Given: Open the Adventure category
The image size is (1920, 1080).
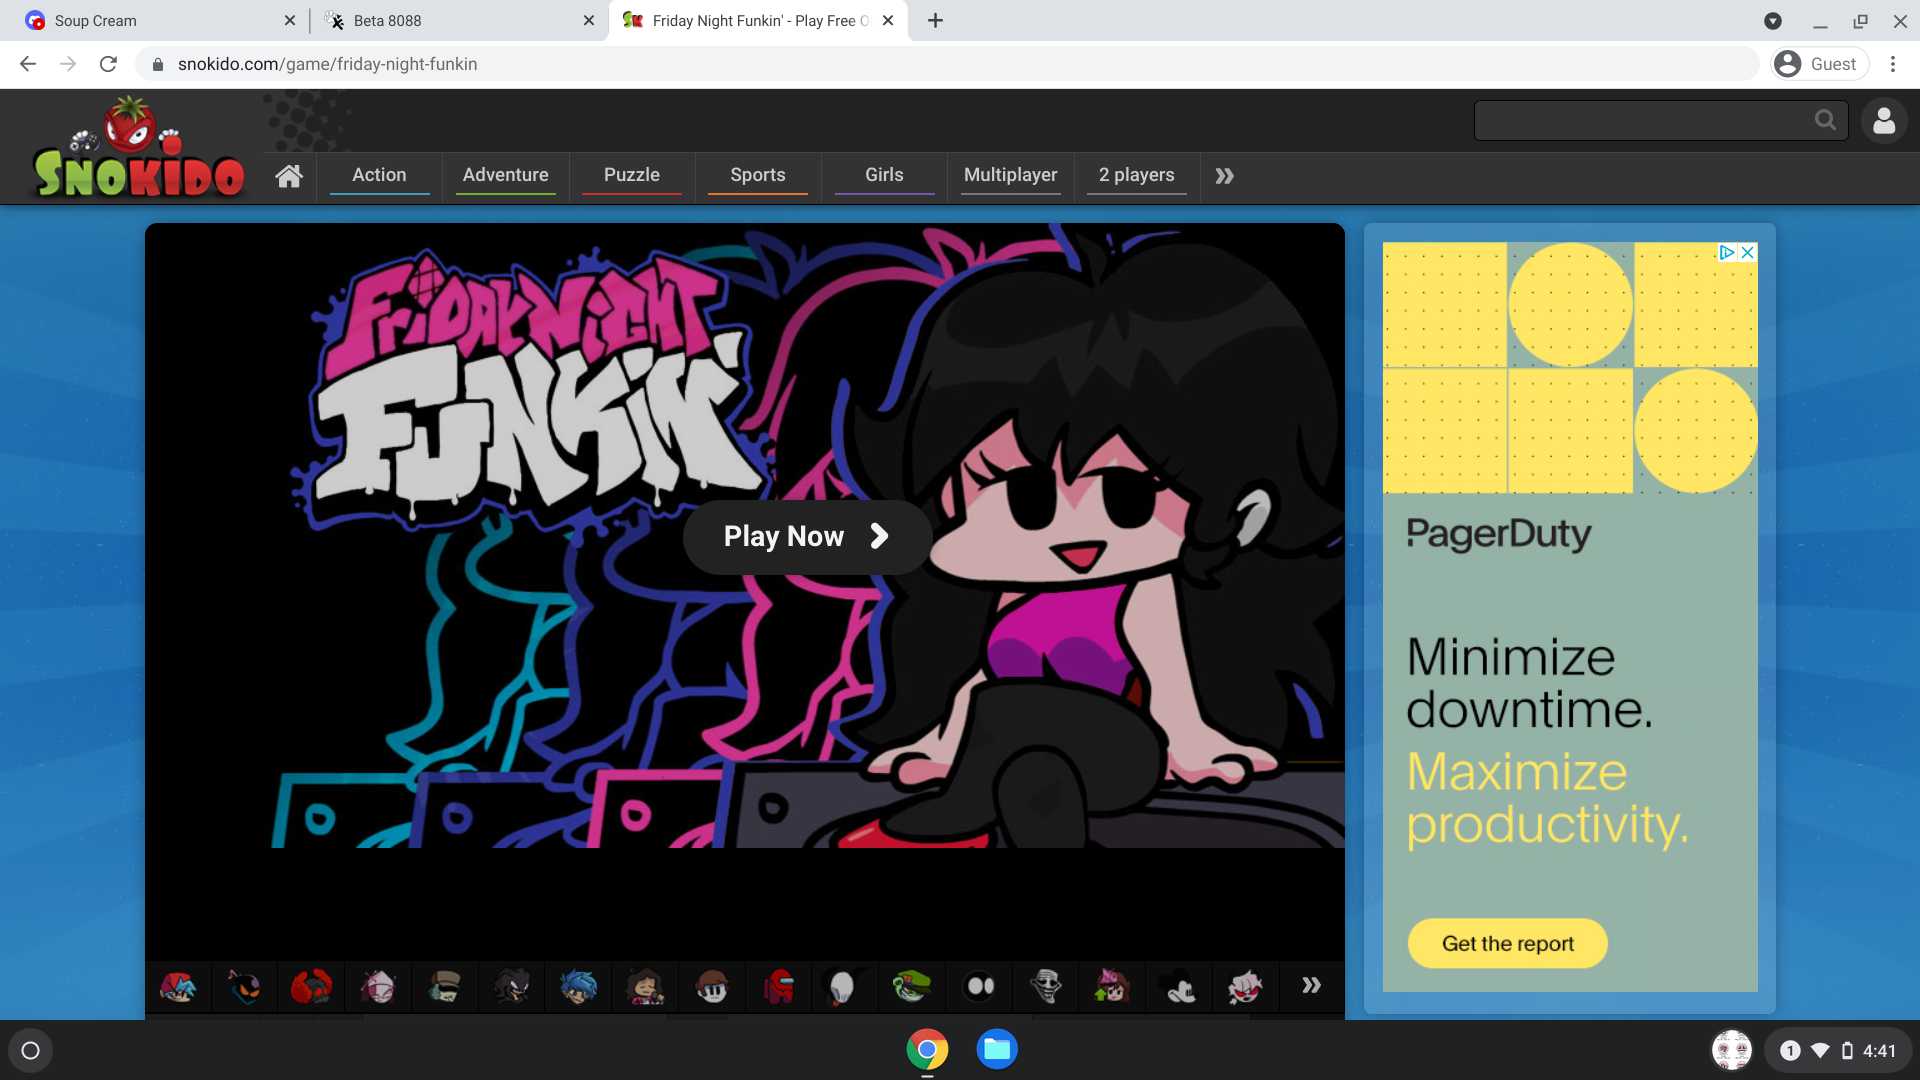Looking at the screenshot, I should click(x=505, y=175).
